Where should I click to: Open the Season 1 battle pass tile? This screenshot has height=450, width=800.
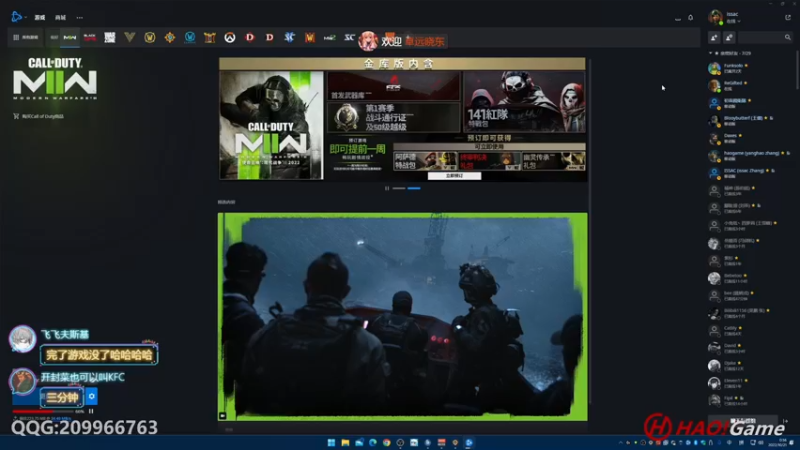pos(393,117)
